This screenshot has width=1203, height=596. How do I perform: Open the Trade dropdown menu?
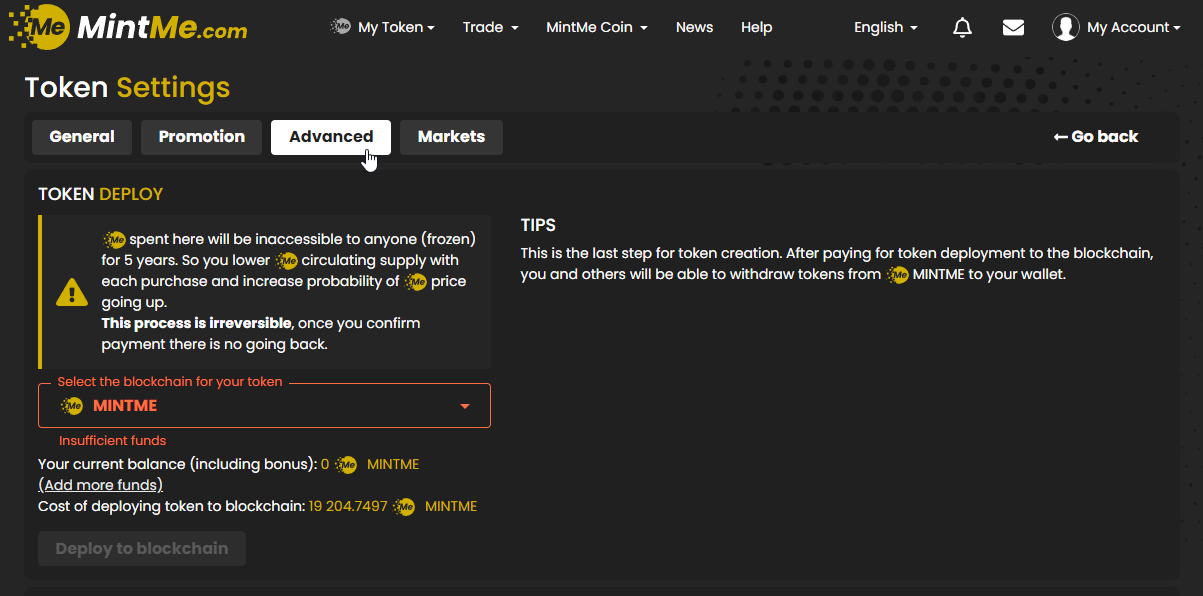click(490, 28)
